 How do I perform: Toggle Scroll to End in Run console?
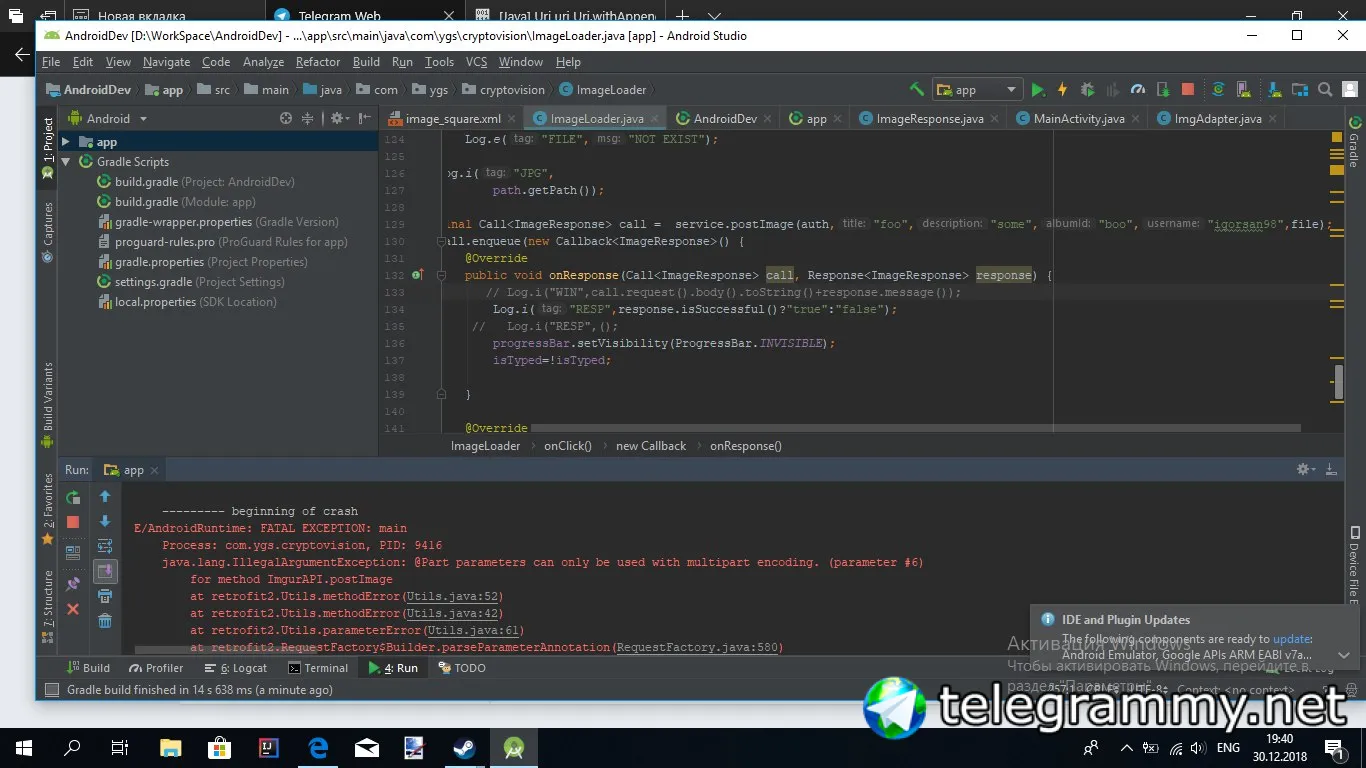[x=105, y=571]
